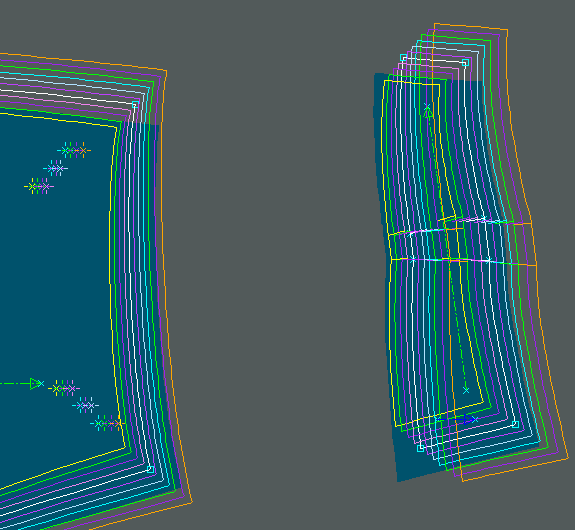Viewport: 575px width, 530px height.
Task: Click the middle drill marker in lower group
Action: pyautogui.click(x=85, y=406)
